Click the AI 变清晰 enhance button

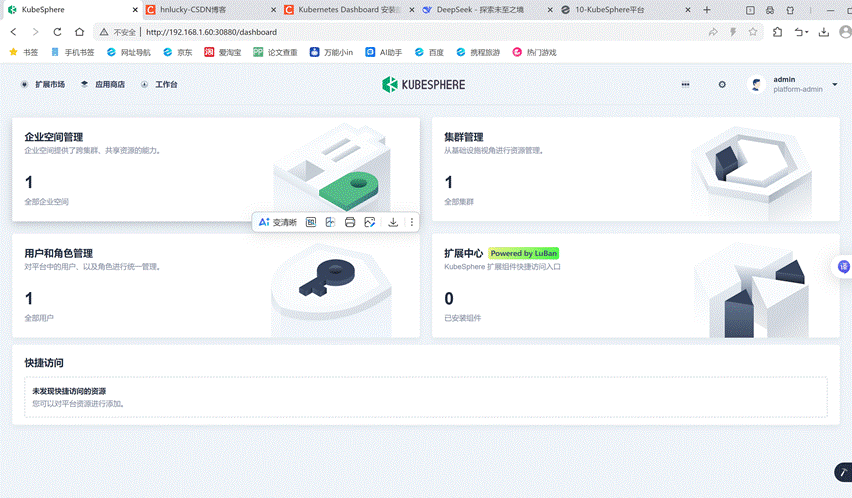coord(278,222)
